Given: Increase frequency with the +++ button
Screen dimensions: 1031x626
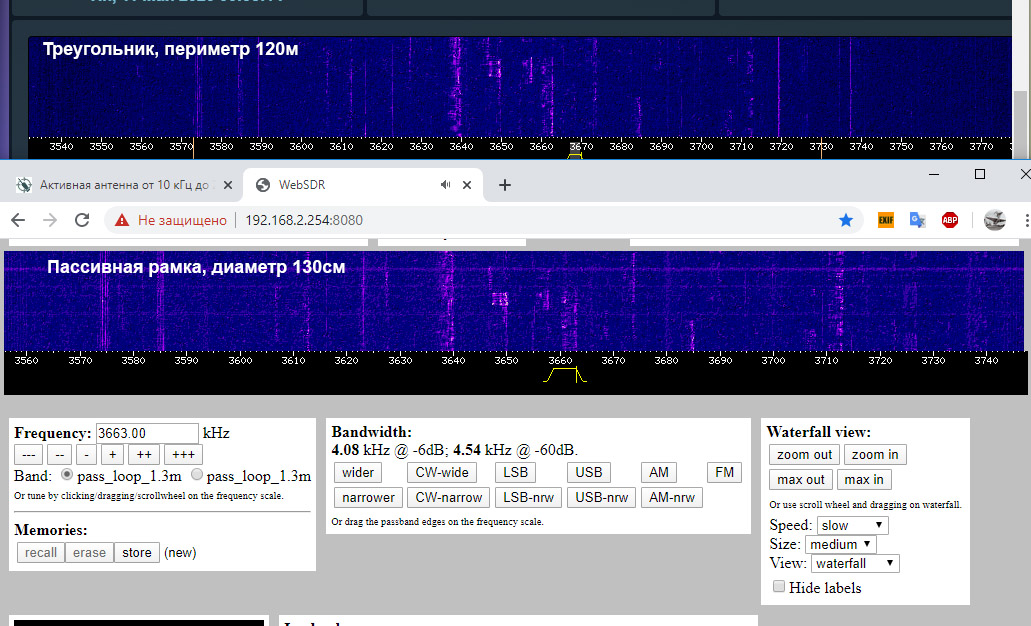Looking at the screenshot, I should 183,454.
